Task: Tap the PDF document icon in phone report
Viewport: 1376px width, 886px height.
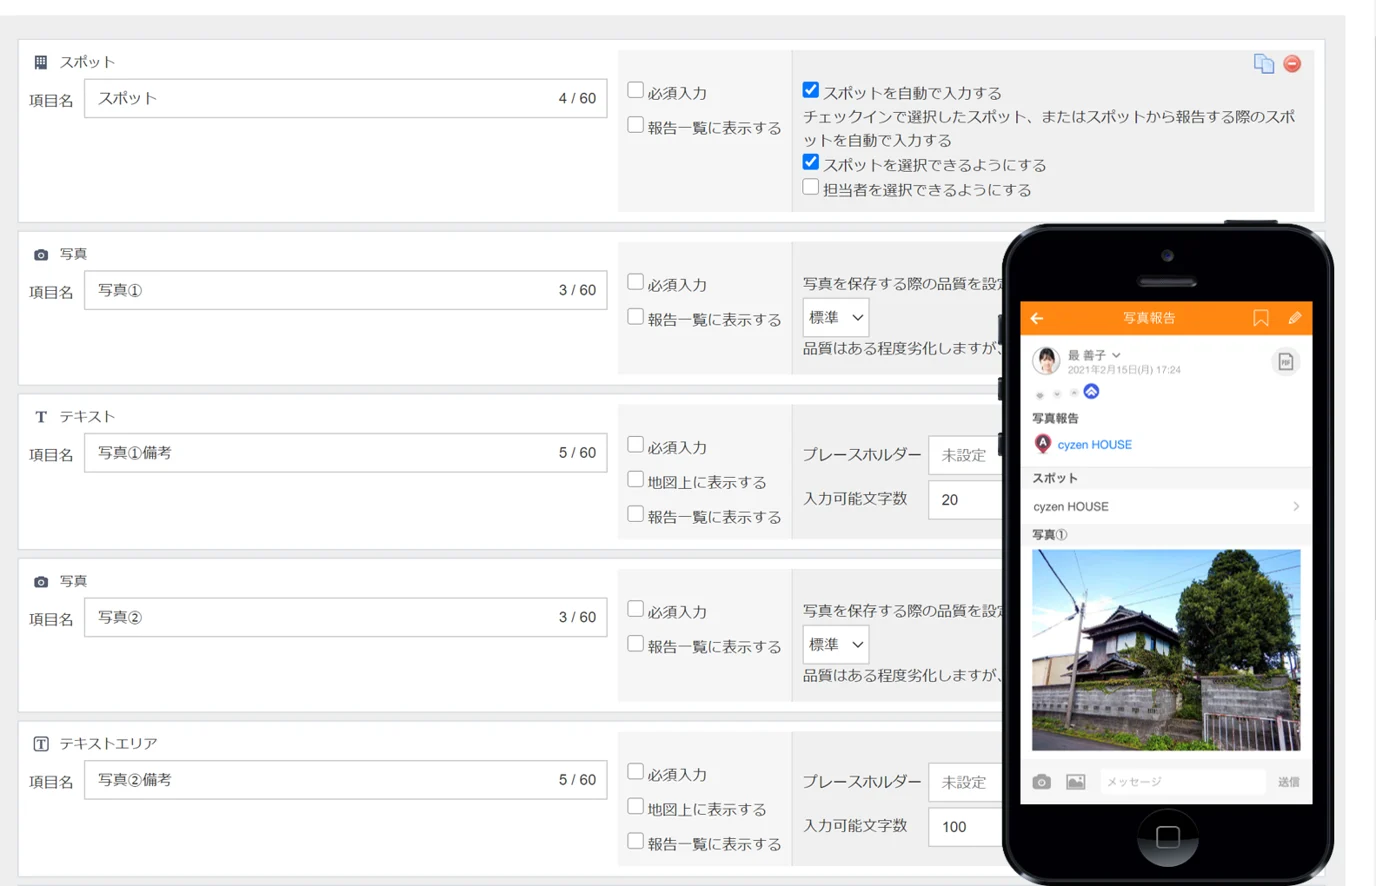Action: (1286, 362)
